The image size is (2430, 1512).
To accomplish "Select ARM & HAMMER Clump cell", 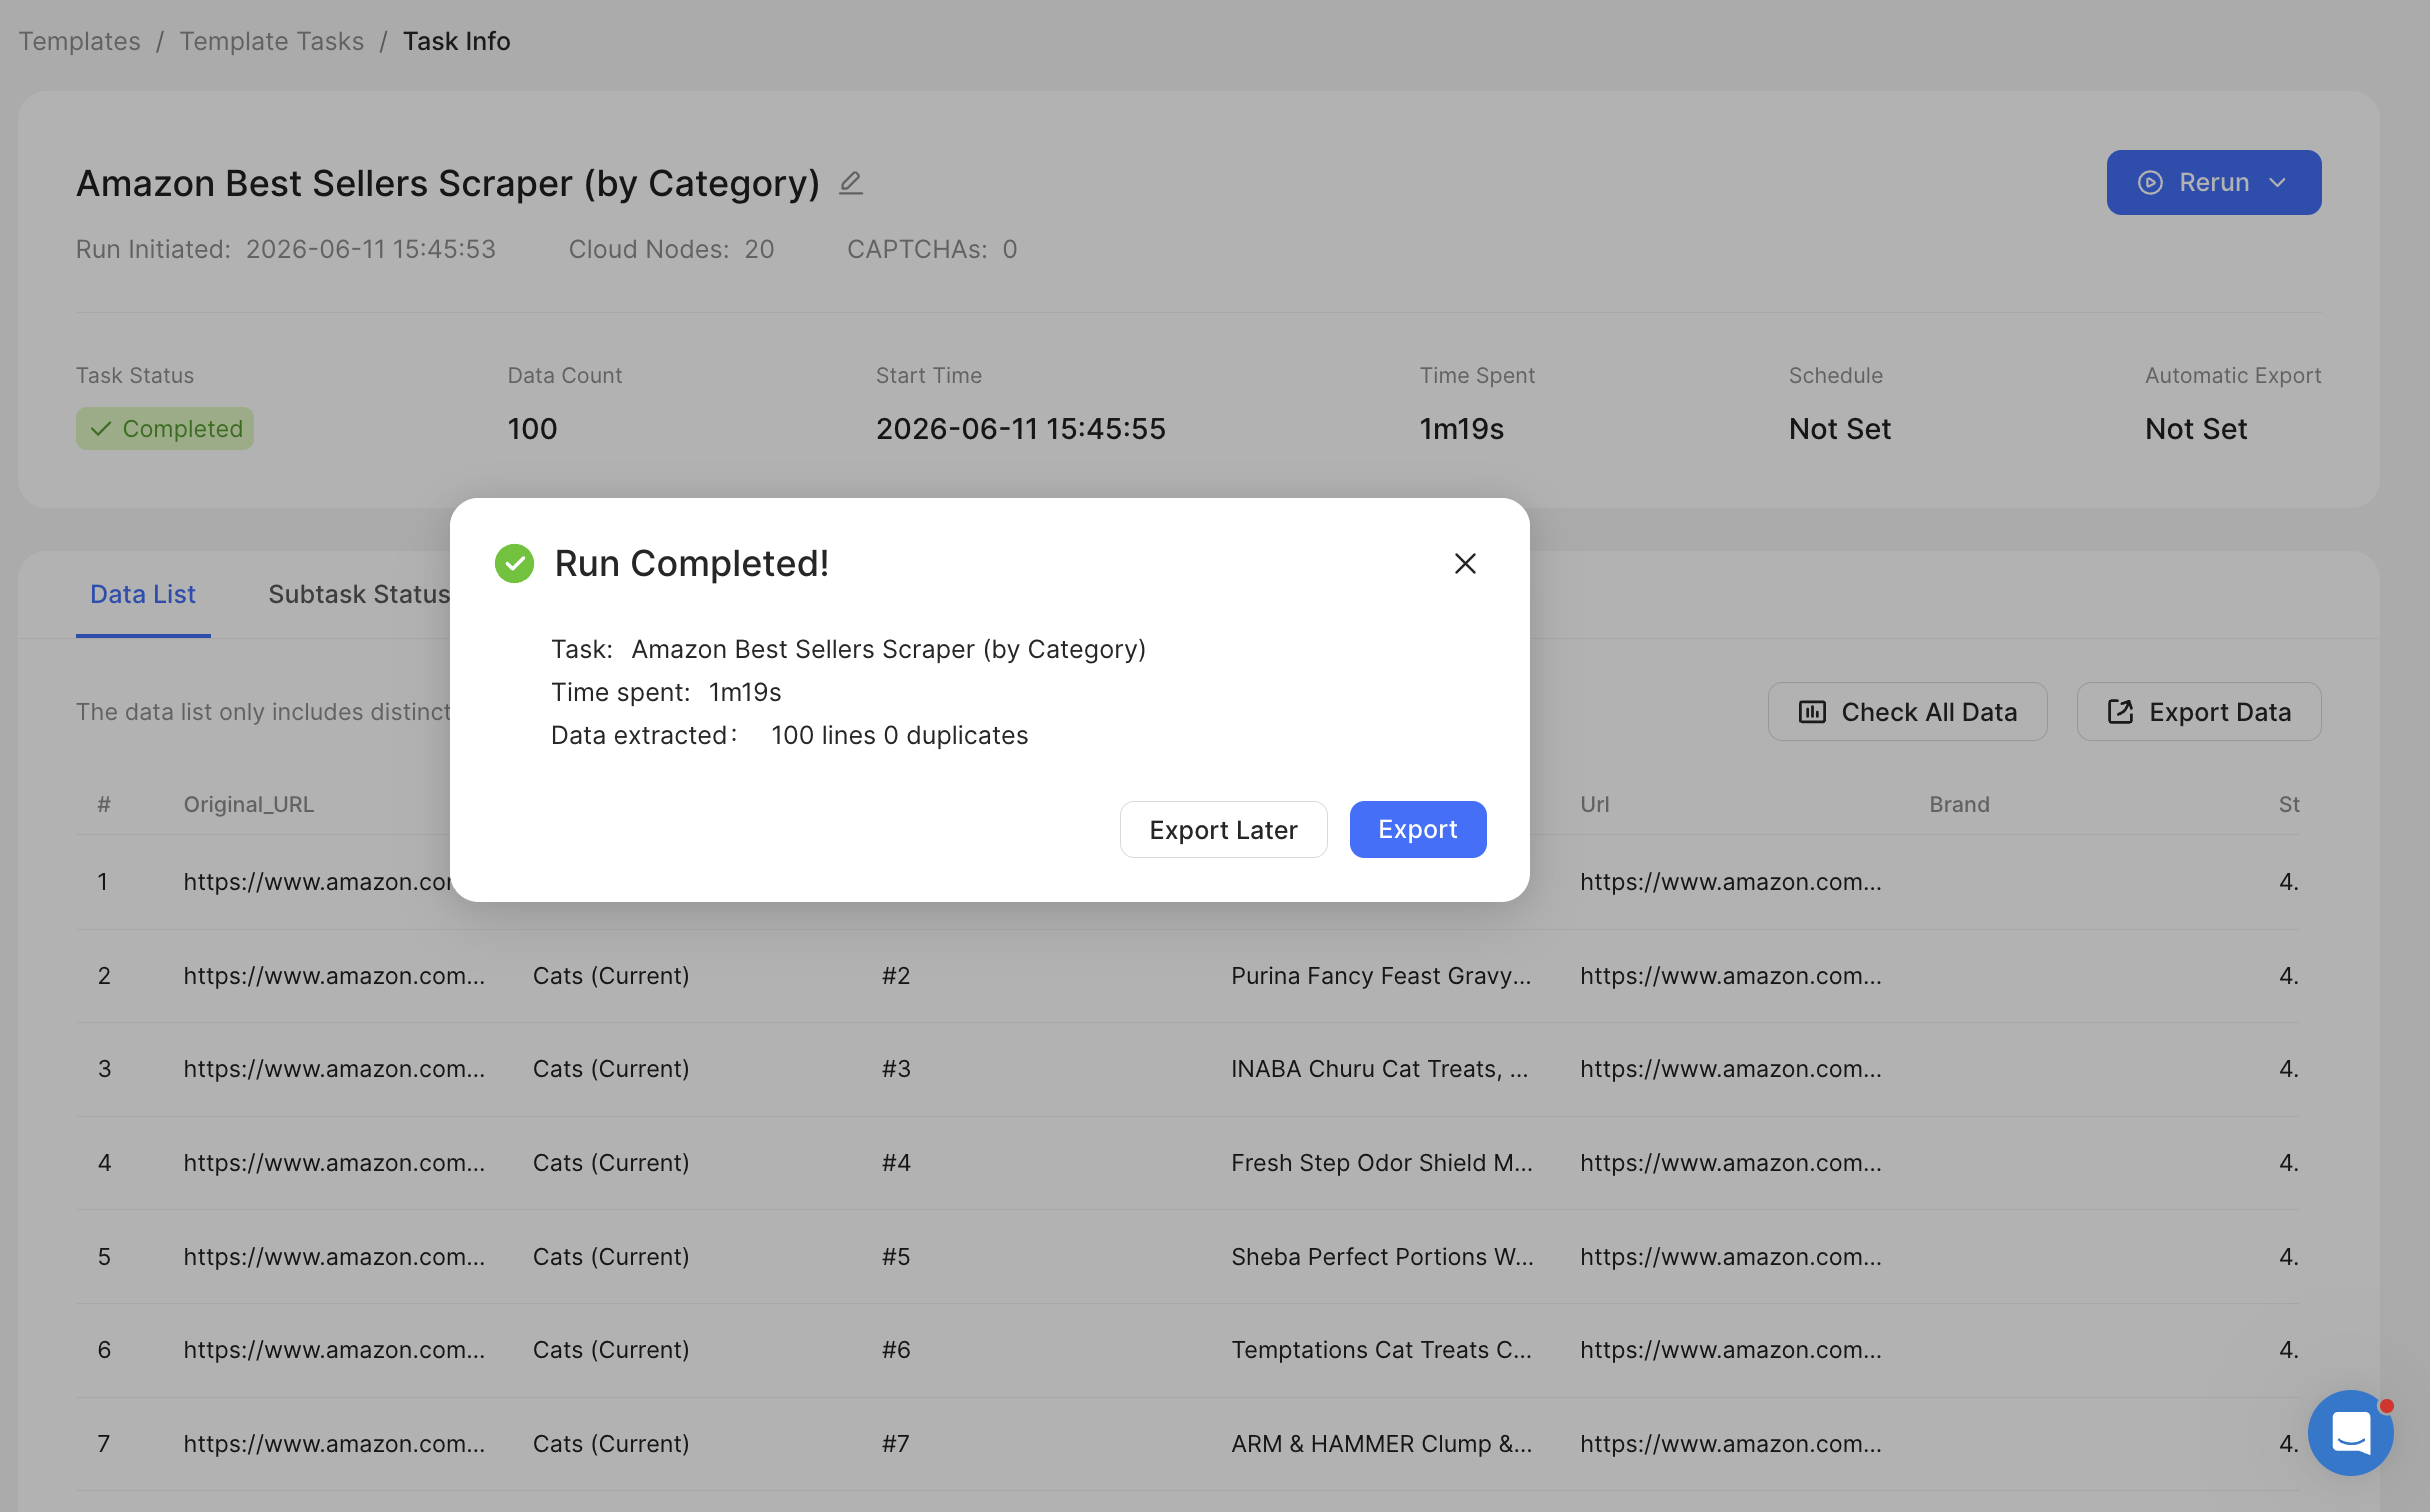I will click(1381, 1443).
